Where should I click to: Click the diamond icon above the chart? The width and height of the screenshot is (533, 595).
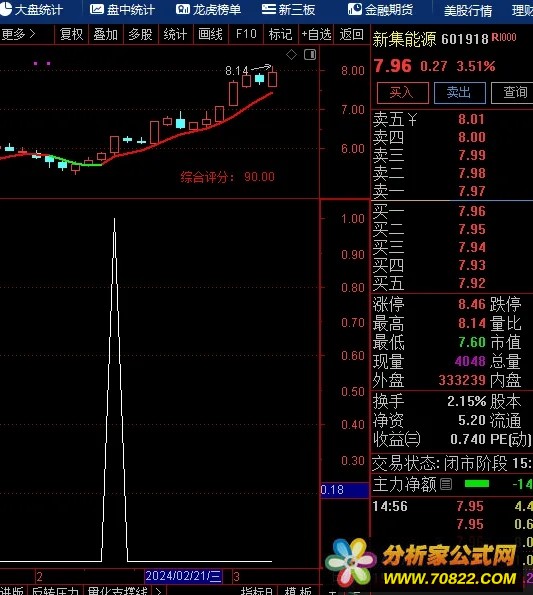291,55
